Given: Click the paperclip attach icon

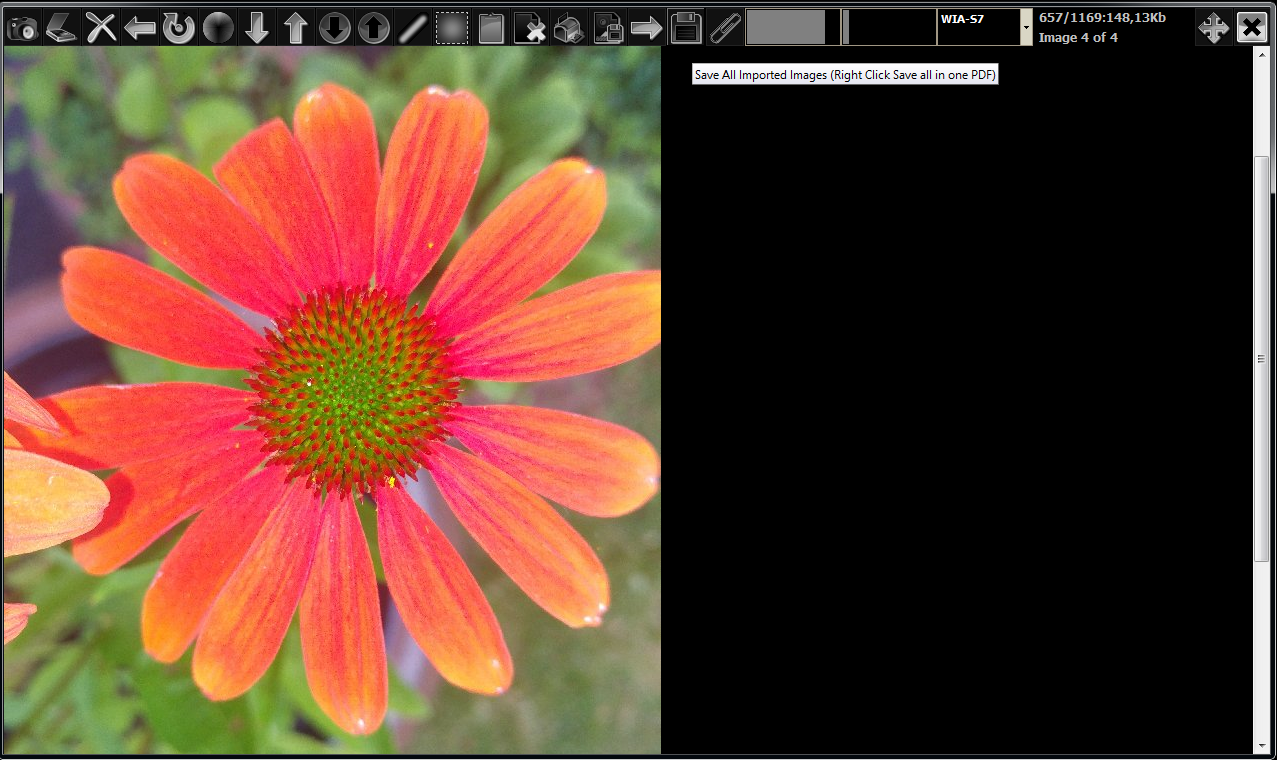Looking at the screenshot, I should pyautogui.click(x=725, y=28).
